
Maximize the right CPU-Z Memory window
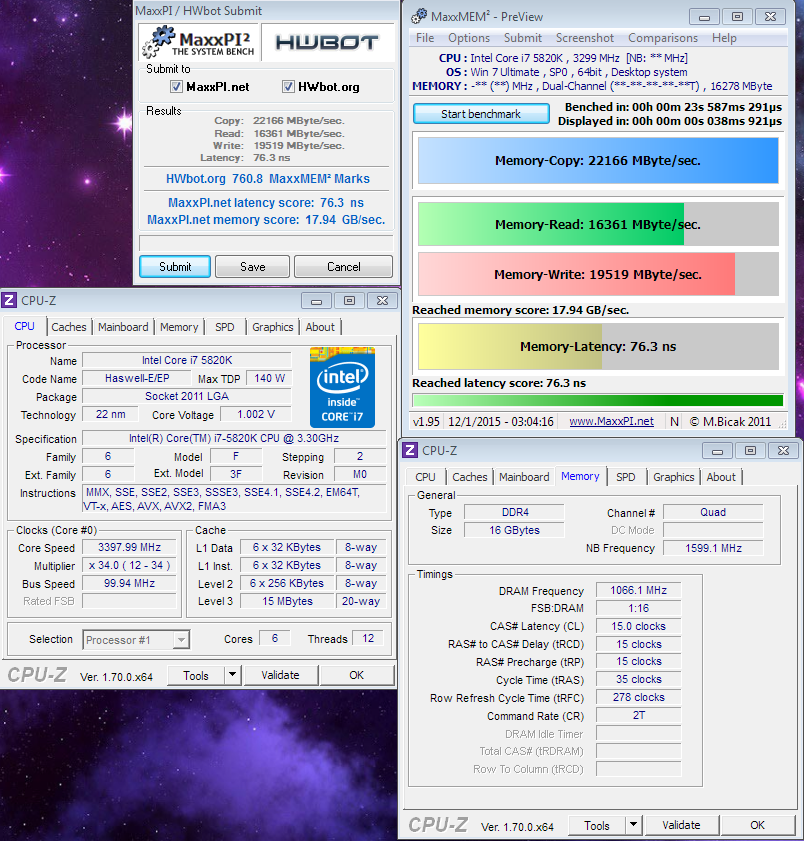(750, 451)
